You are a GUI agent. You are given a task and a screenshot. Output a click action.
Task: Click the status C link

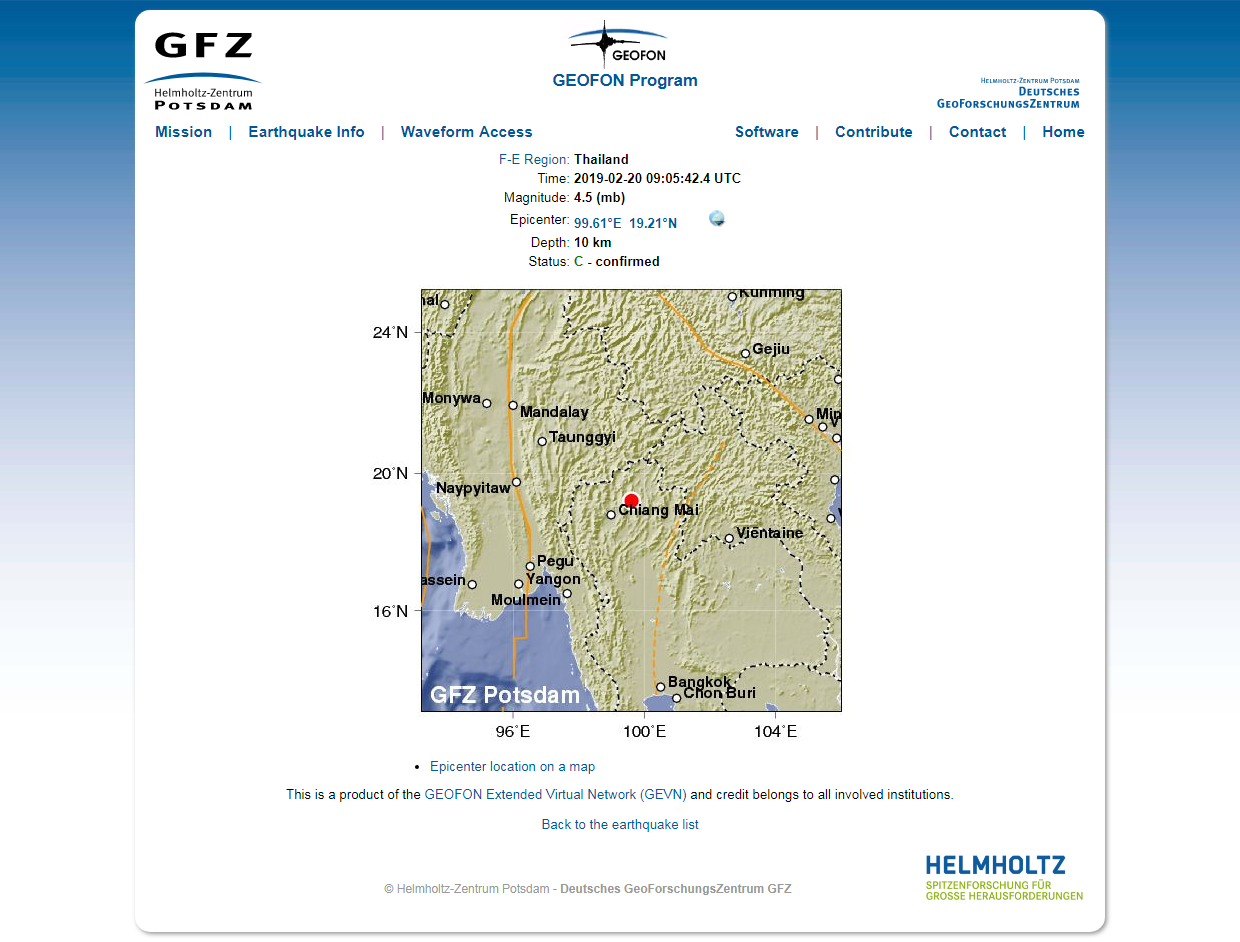tap(578, 262)
